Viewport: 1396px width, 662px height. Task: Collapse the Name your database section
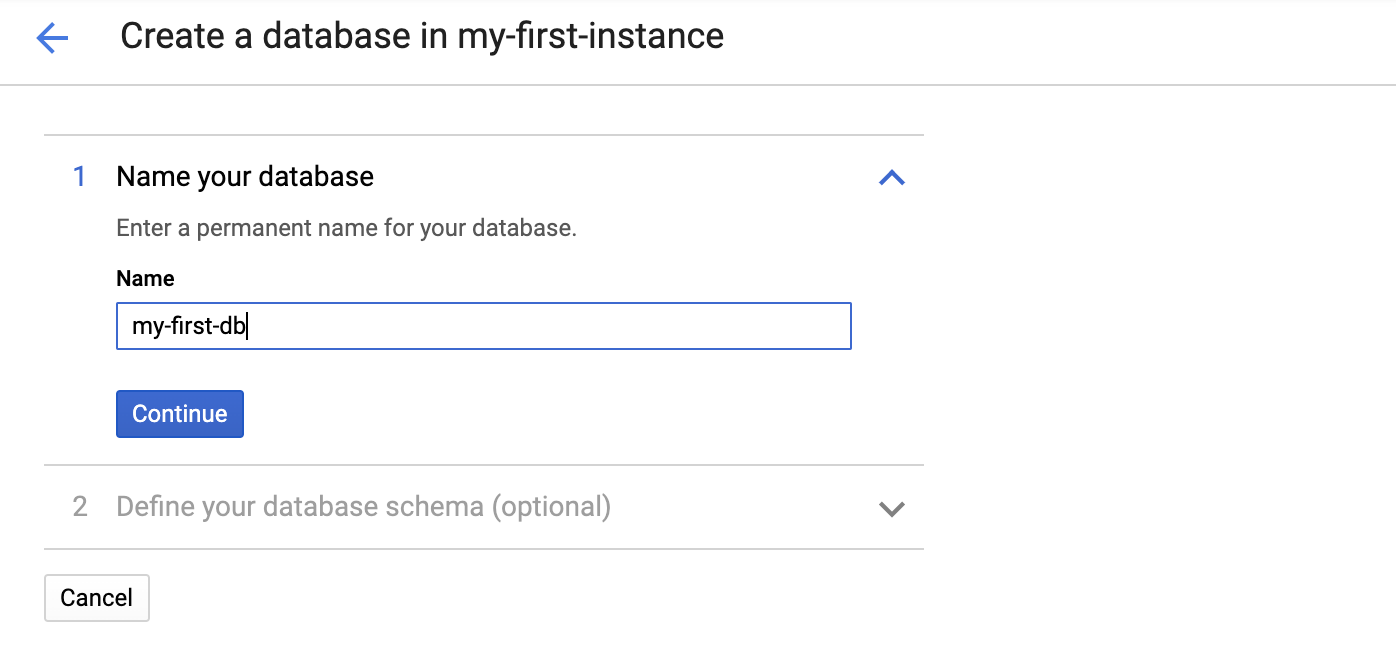point(891,178)
